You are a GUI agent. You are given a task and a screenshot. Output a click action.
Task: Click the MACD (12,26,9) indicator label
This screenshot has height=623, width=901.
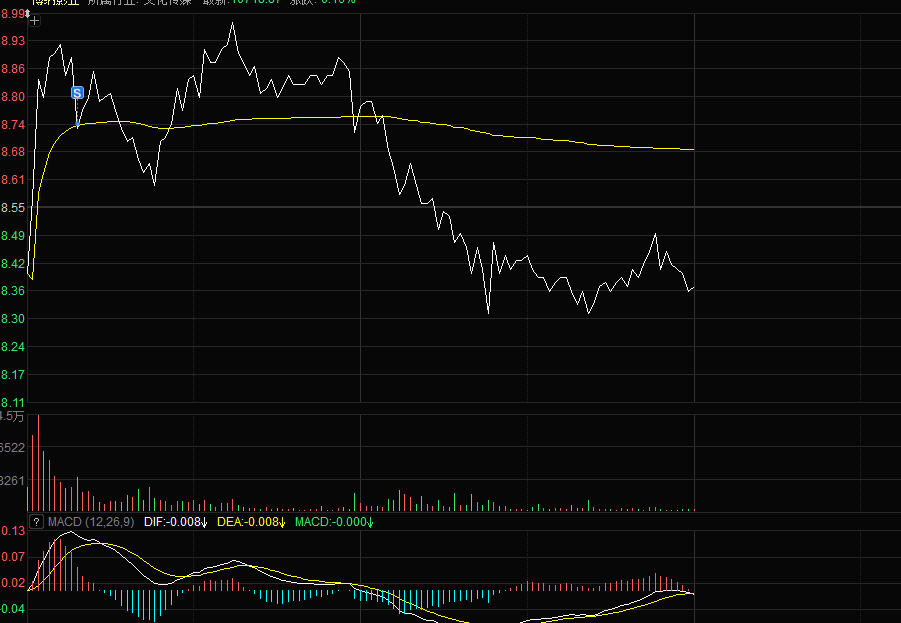91,522
